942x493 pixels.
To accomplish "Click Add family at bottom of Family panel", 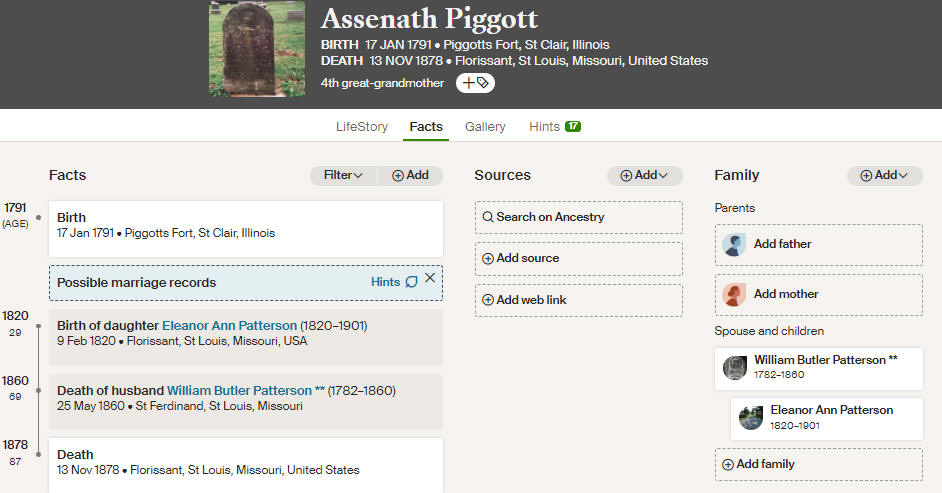I will coord(818,464).
